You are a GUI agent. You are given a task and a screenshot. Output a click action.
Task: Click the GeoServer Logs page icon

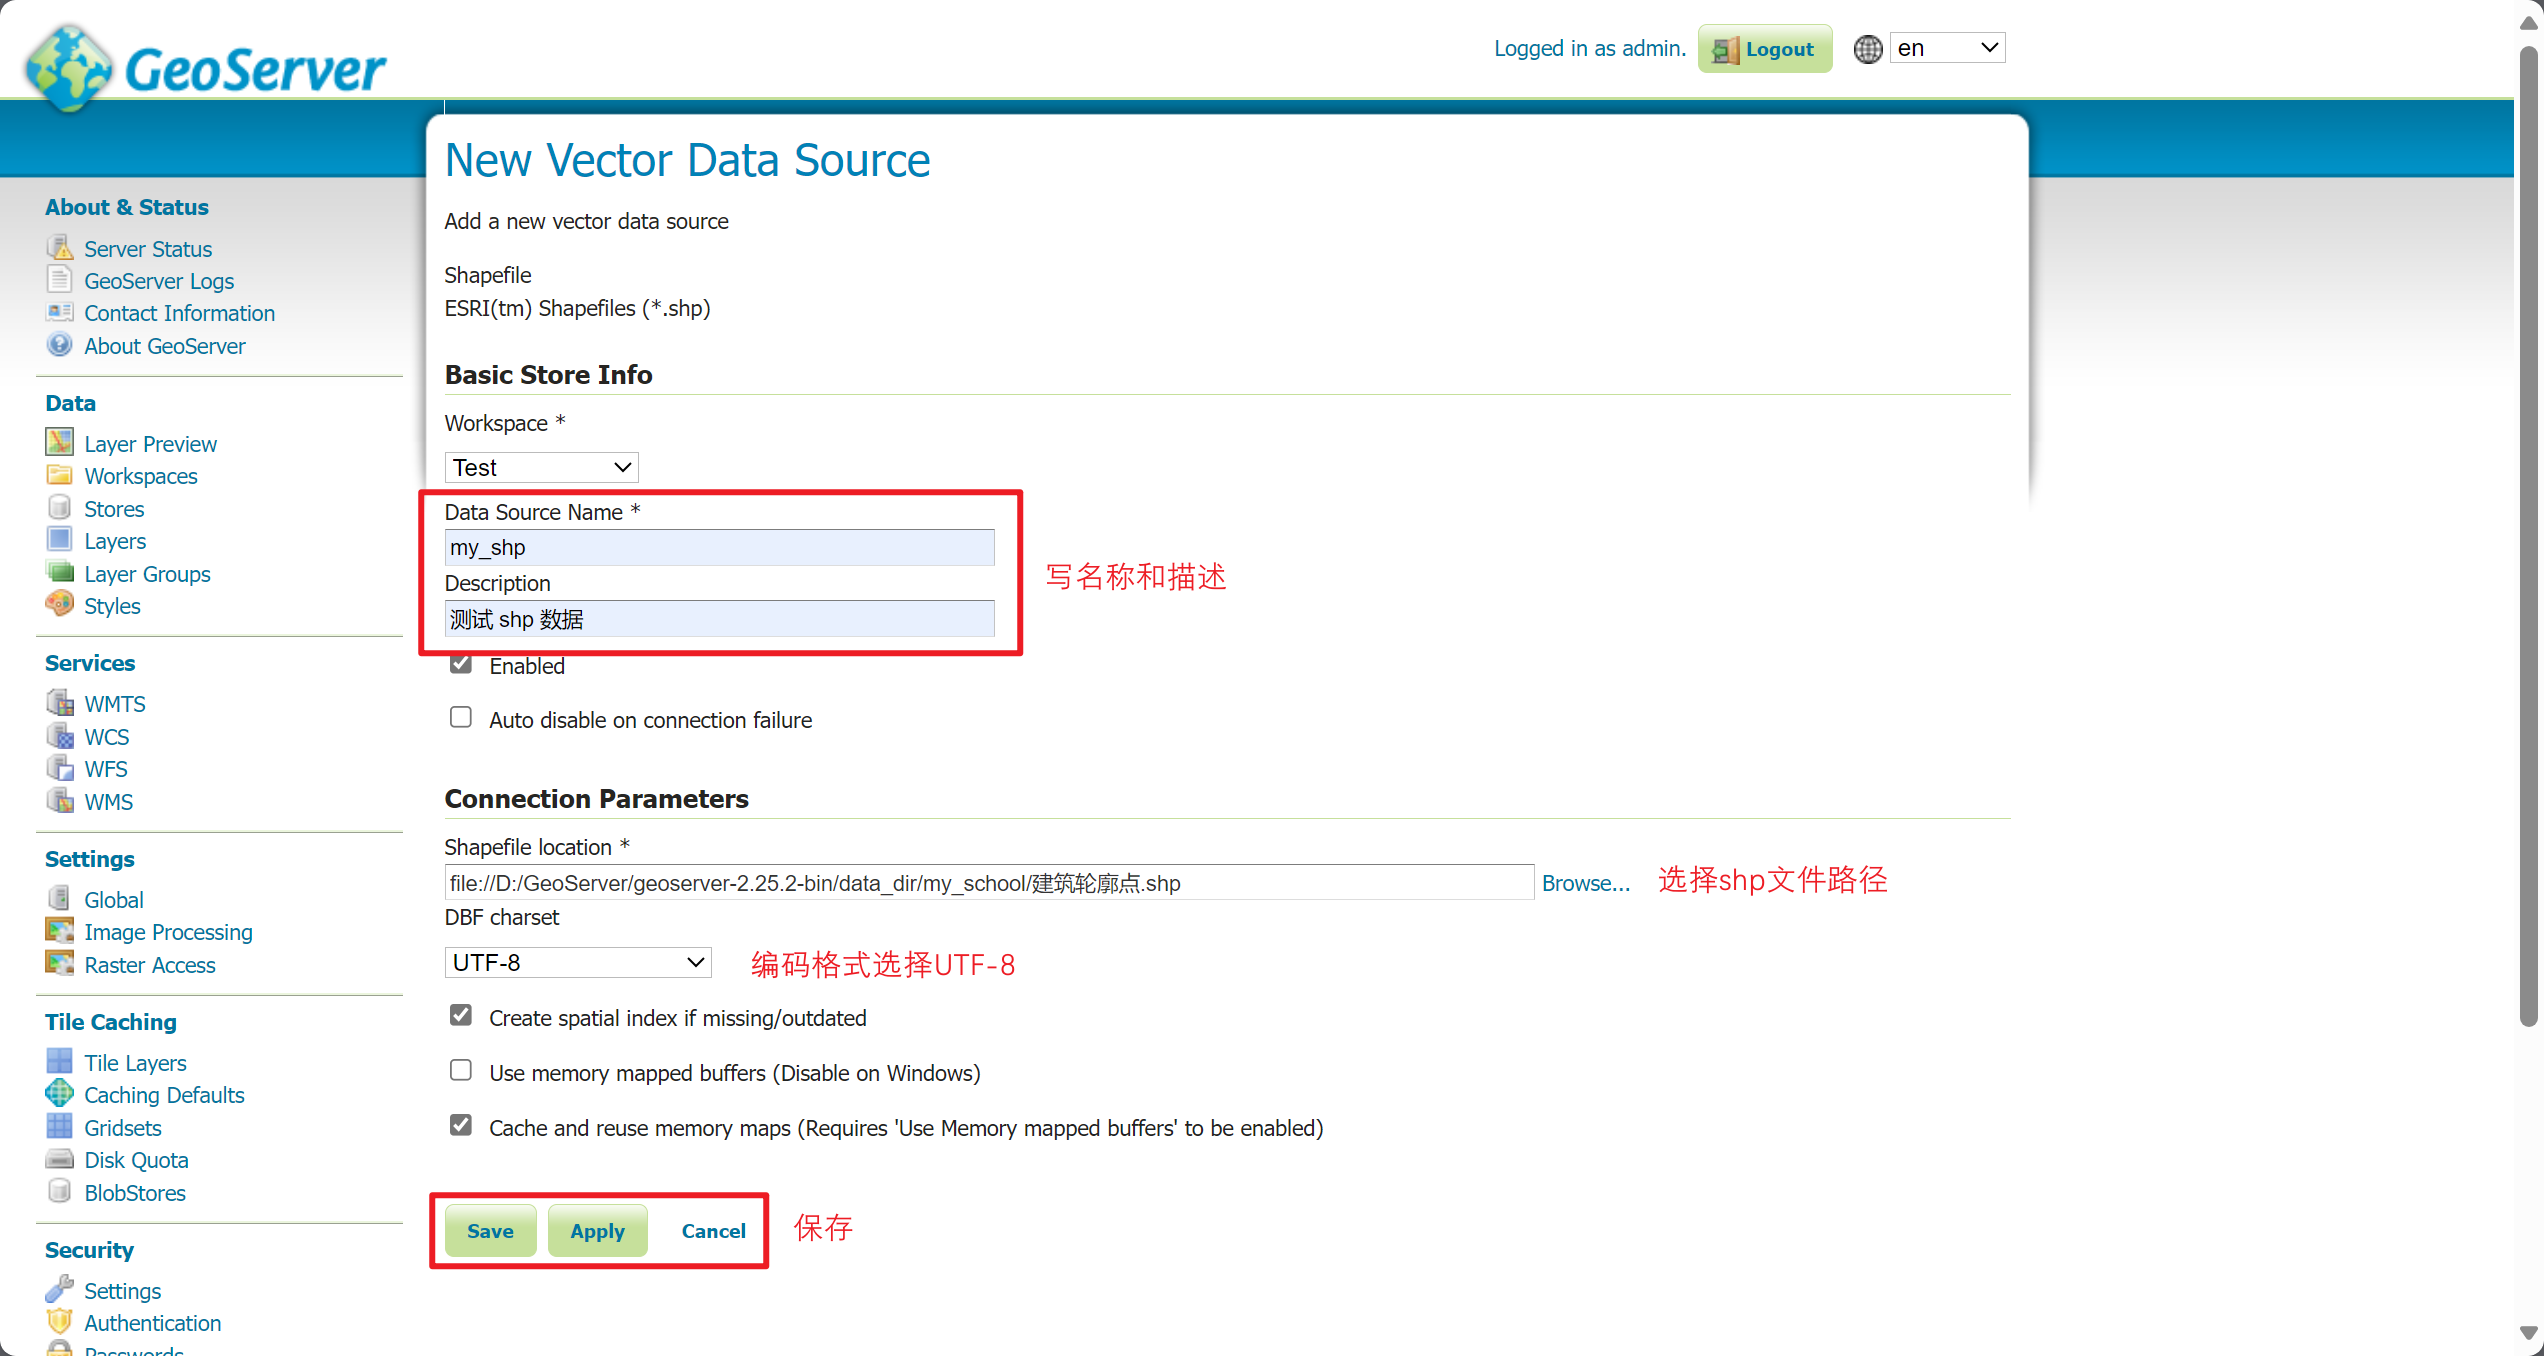click(x=60, y=279)
